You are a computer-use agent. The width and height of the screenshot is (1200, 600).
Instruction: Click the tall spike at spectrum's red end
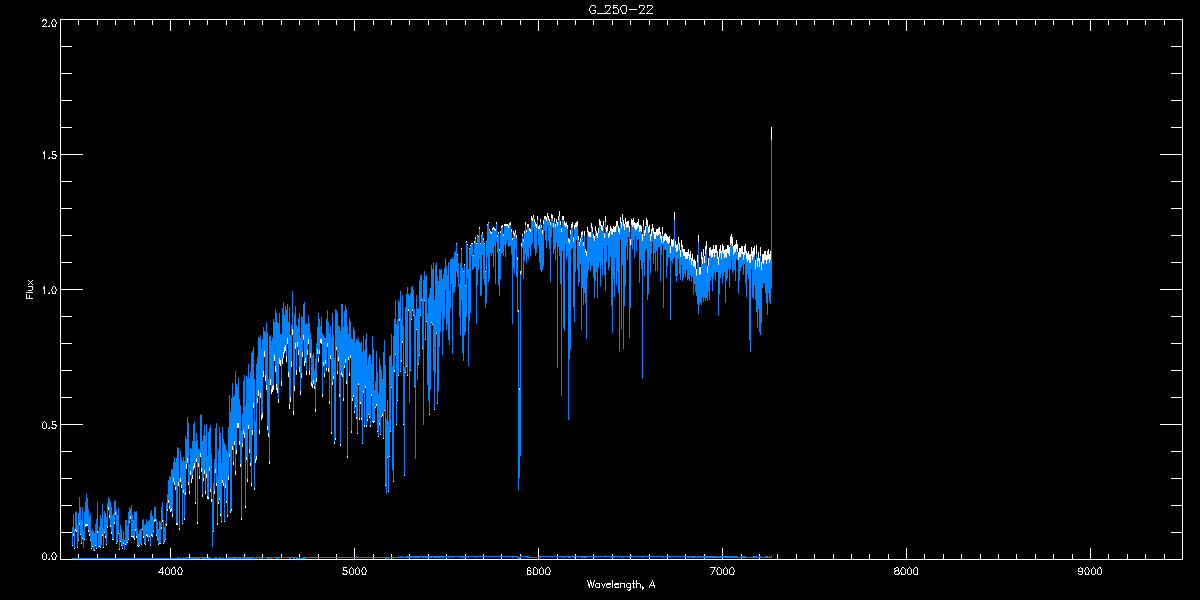coord(771,190)
